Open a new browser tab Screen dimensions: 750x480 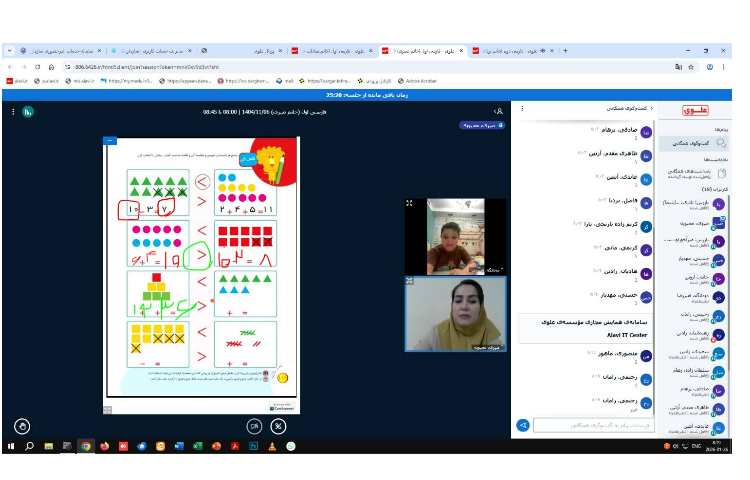566,50
